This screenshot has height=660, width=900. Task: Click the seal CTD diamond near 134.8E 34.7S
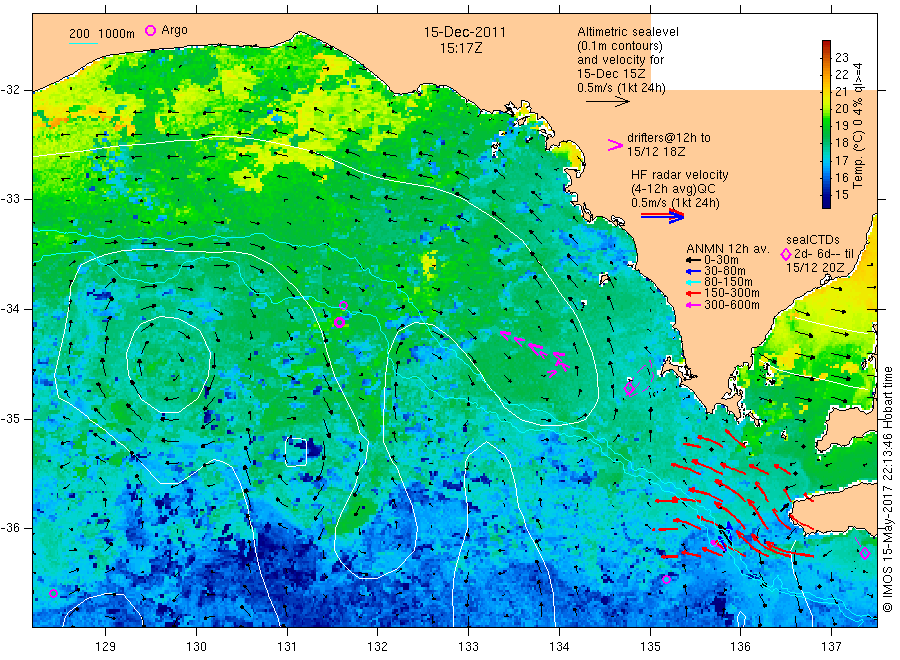point(629,389)
